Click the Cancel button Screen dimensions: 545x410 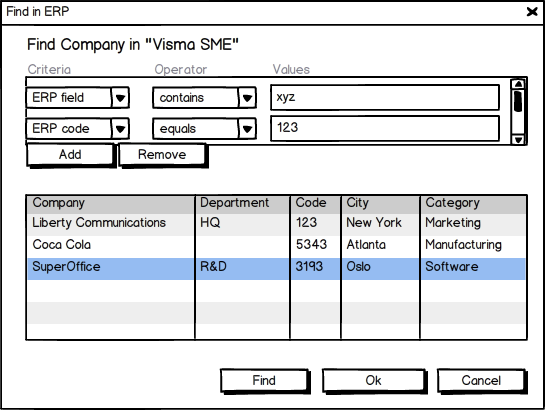pos(481,380)
